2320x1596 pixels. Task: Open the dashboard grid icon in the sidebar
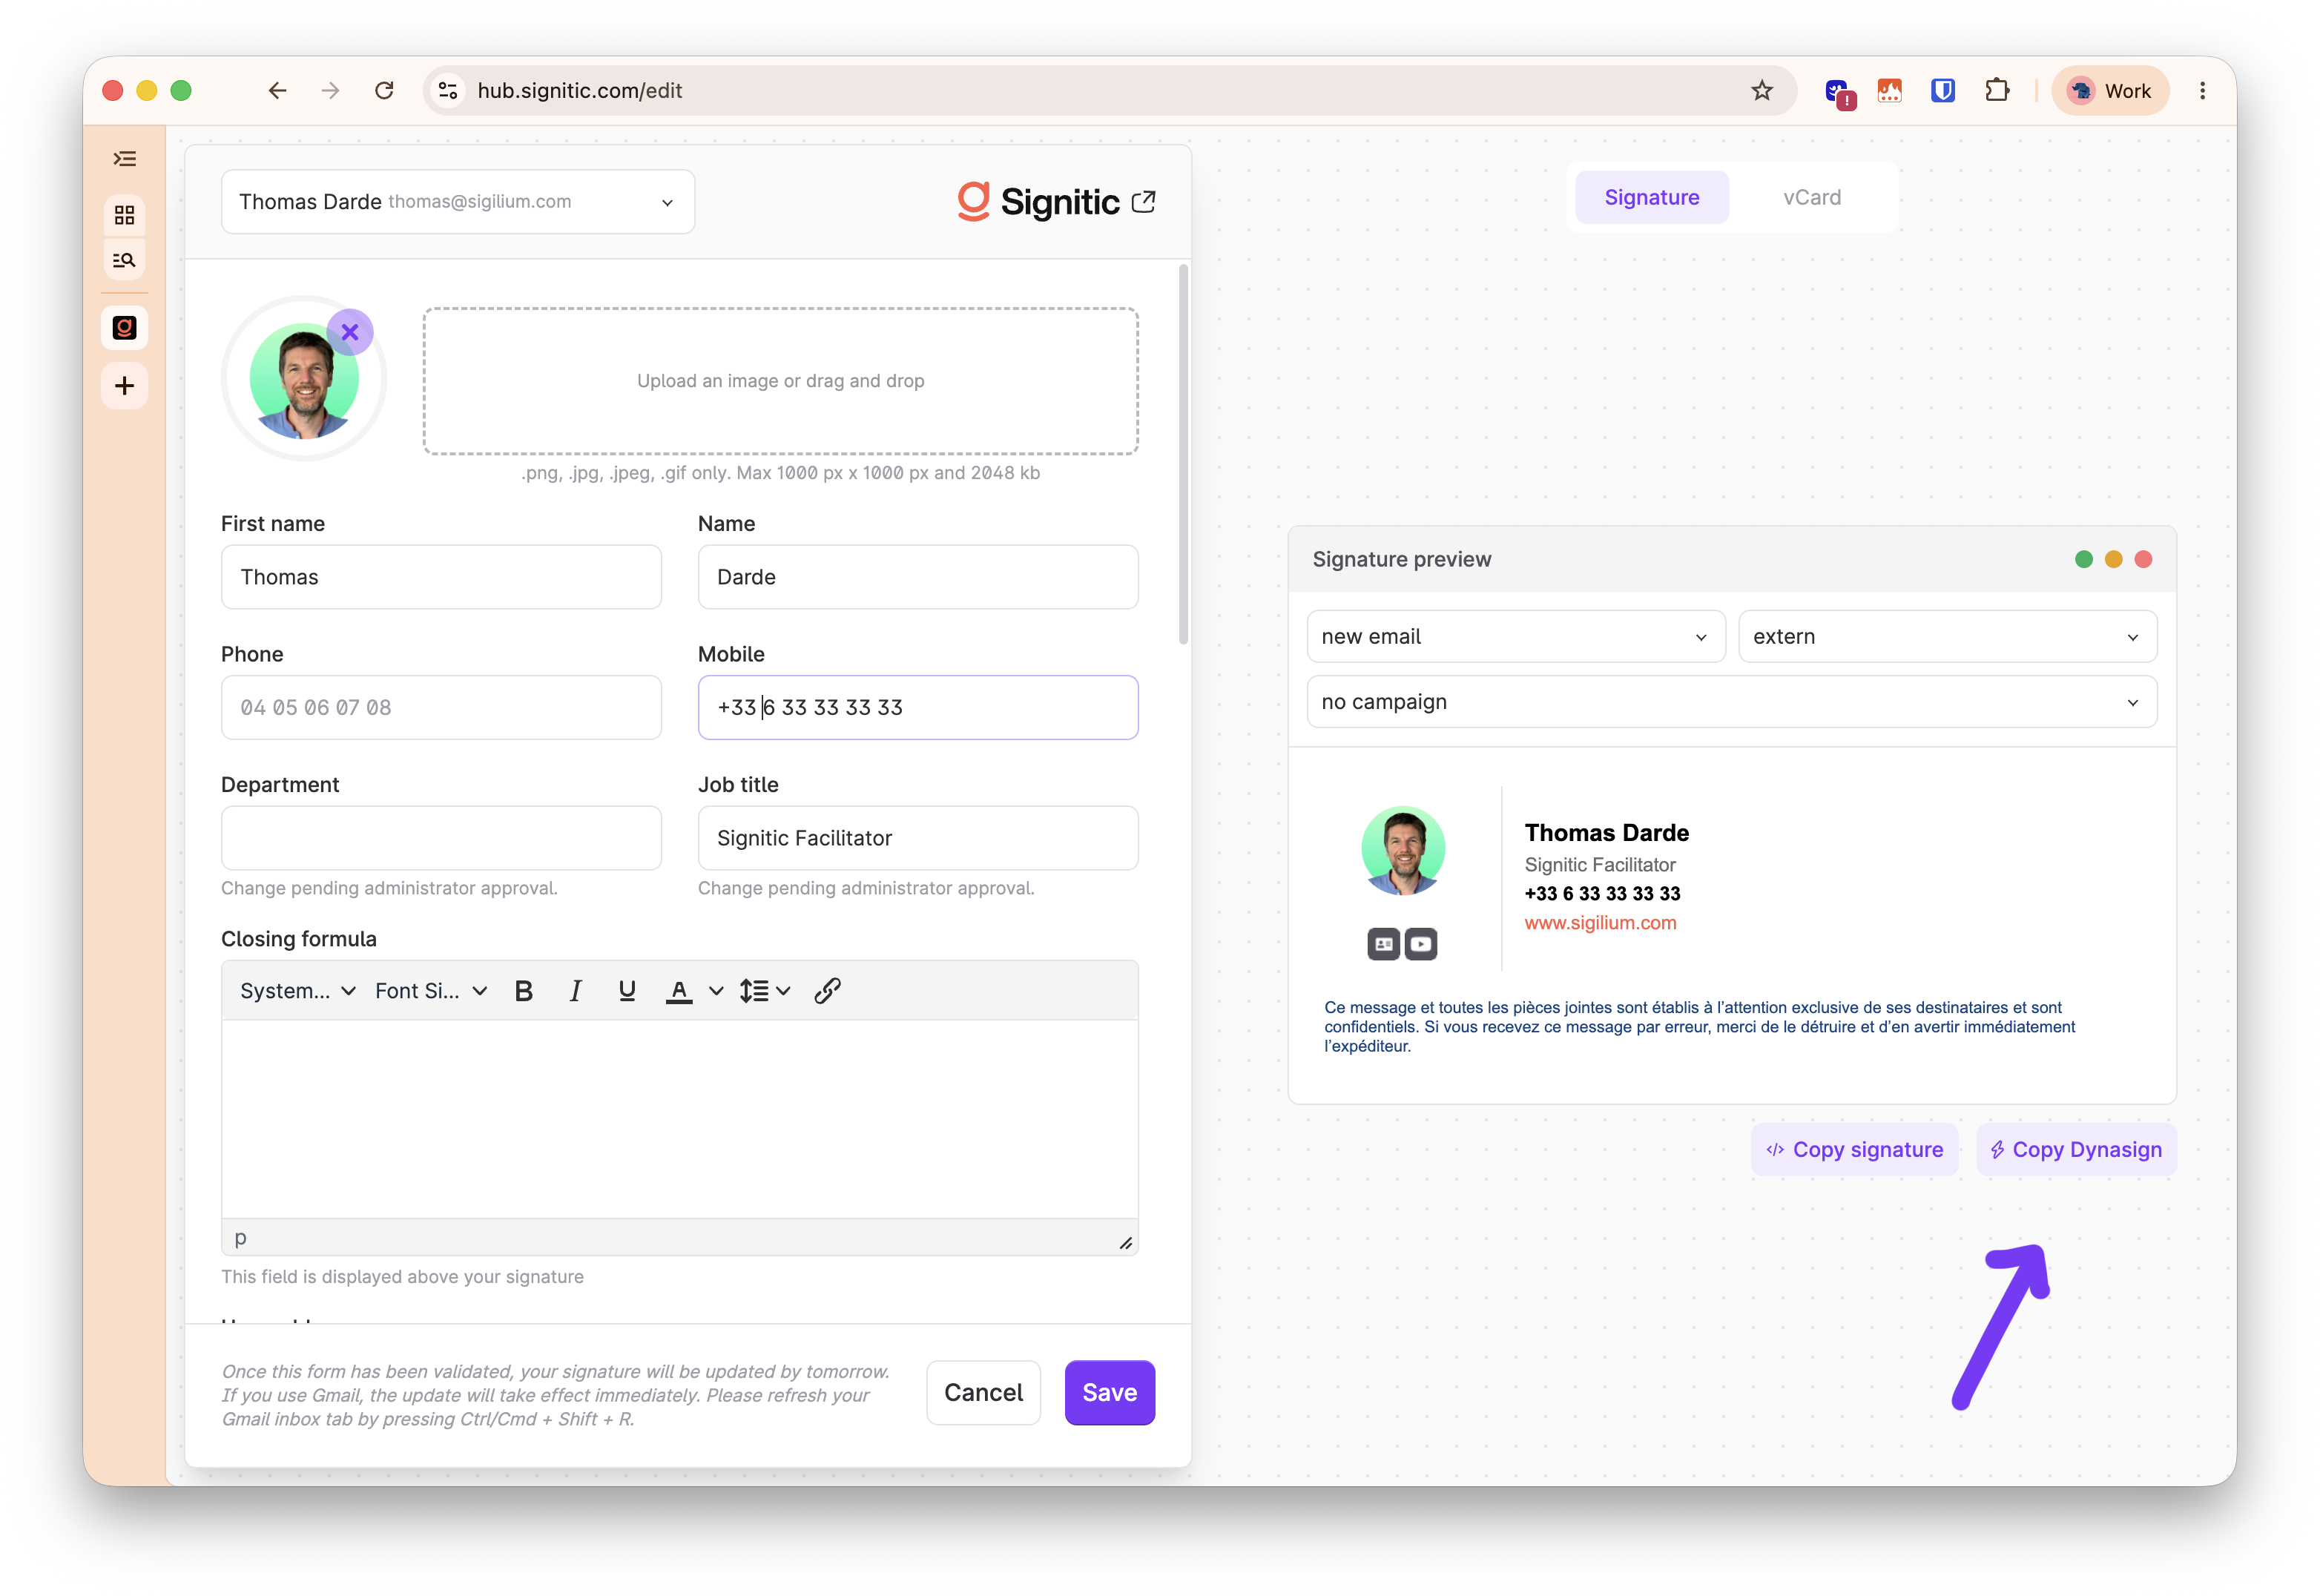point(125,215)
